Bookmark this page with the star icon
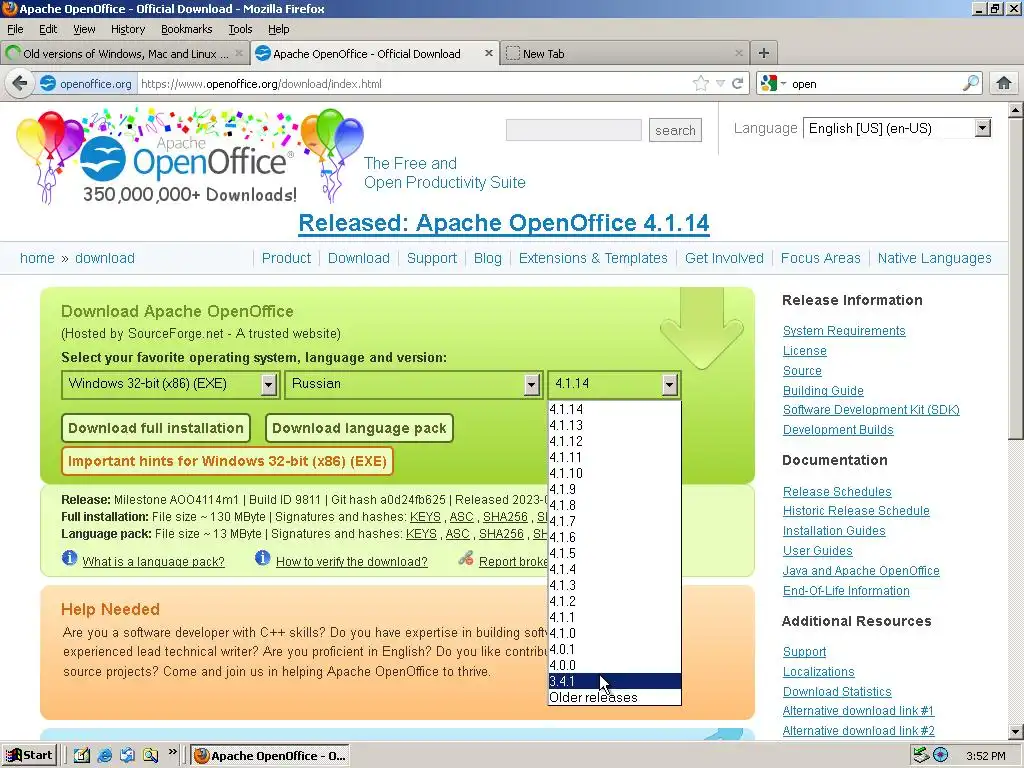This screenshot has width=1024, height=768. [x=701, y=84]
